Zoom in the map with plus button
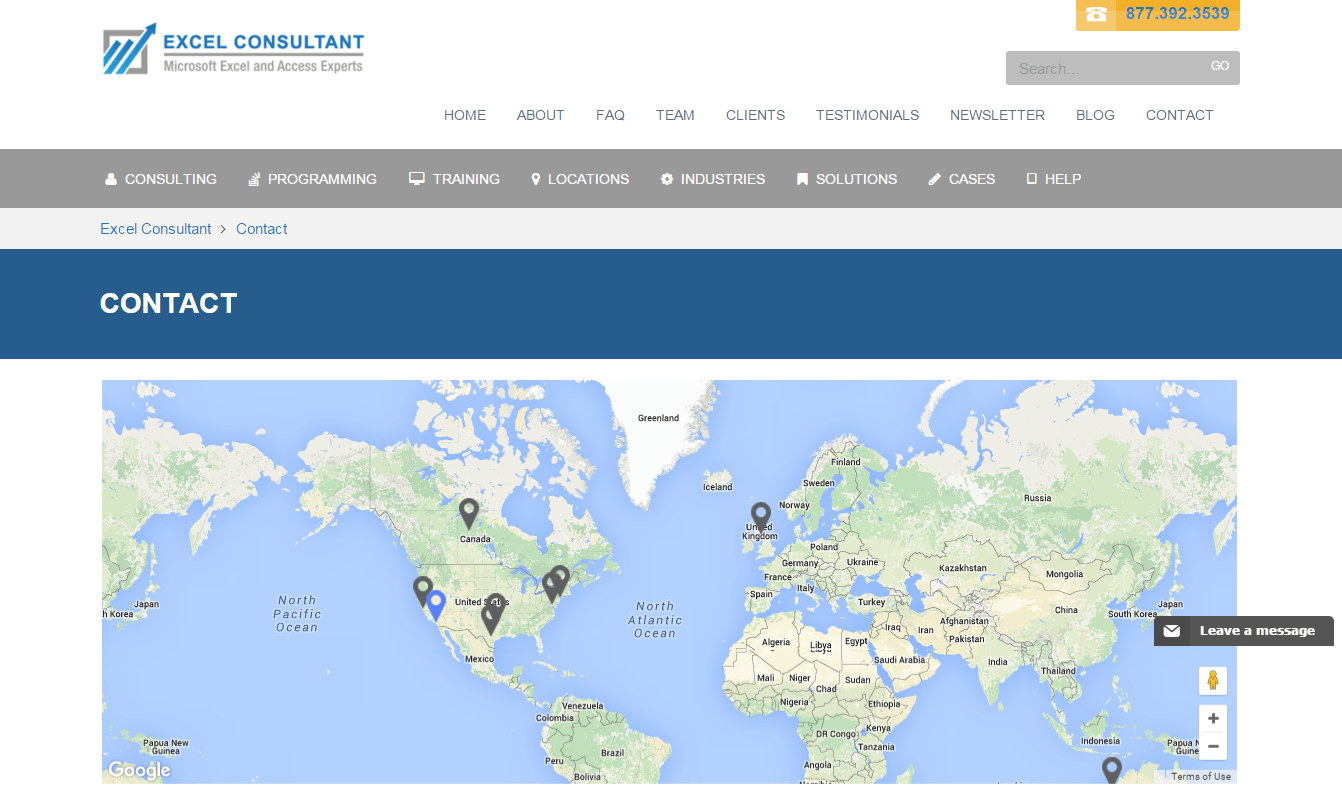This screenshot has width=1342, height=799. [1212, 718]
